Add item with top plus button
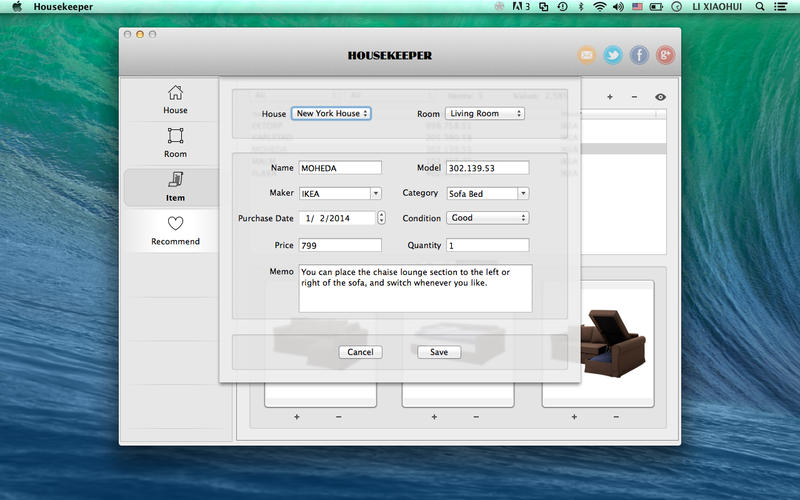 coord(610,97)
